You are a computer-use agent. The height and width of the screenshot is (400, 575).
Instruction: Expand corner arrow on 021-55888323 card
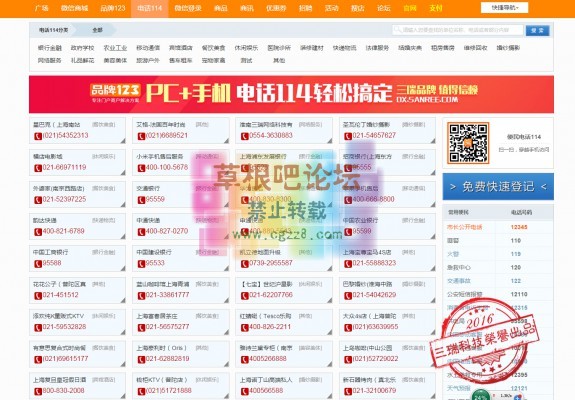[x=433, y=268]
